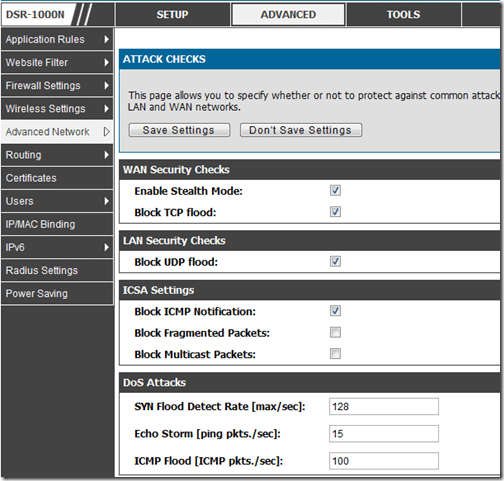This screenshot has width=504, height=481.
Task: Click the Save Settings button
Action: click(x=179, y=130)
